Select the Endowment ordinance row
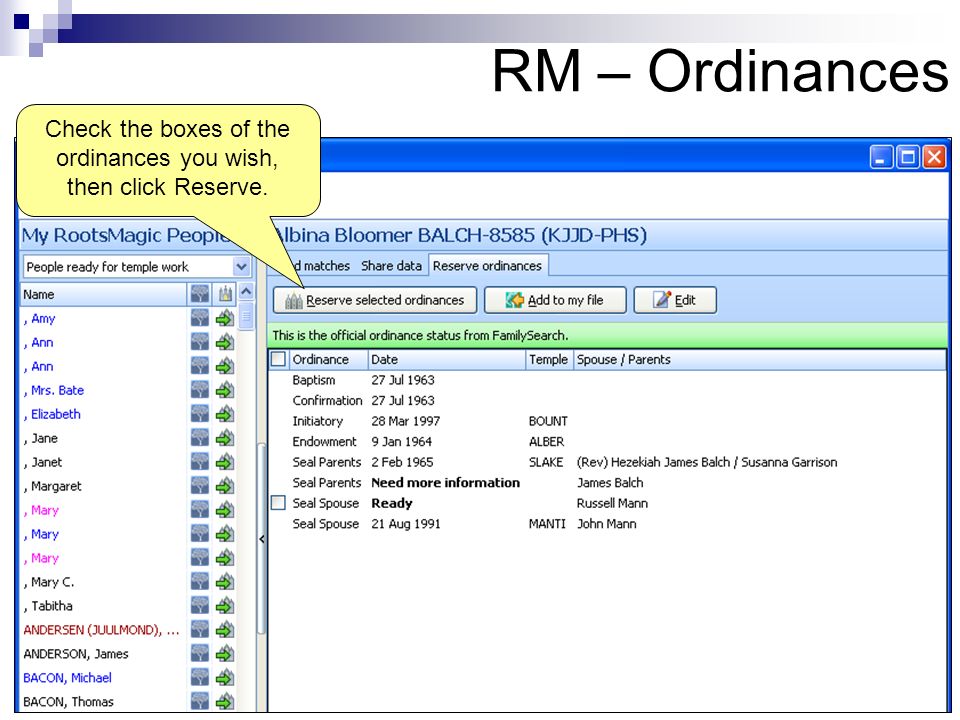 606,441
